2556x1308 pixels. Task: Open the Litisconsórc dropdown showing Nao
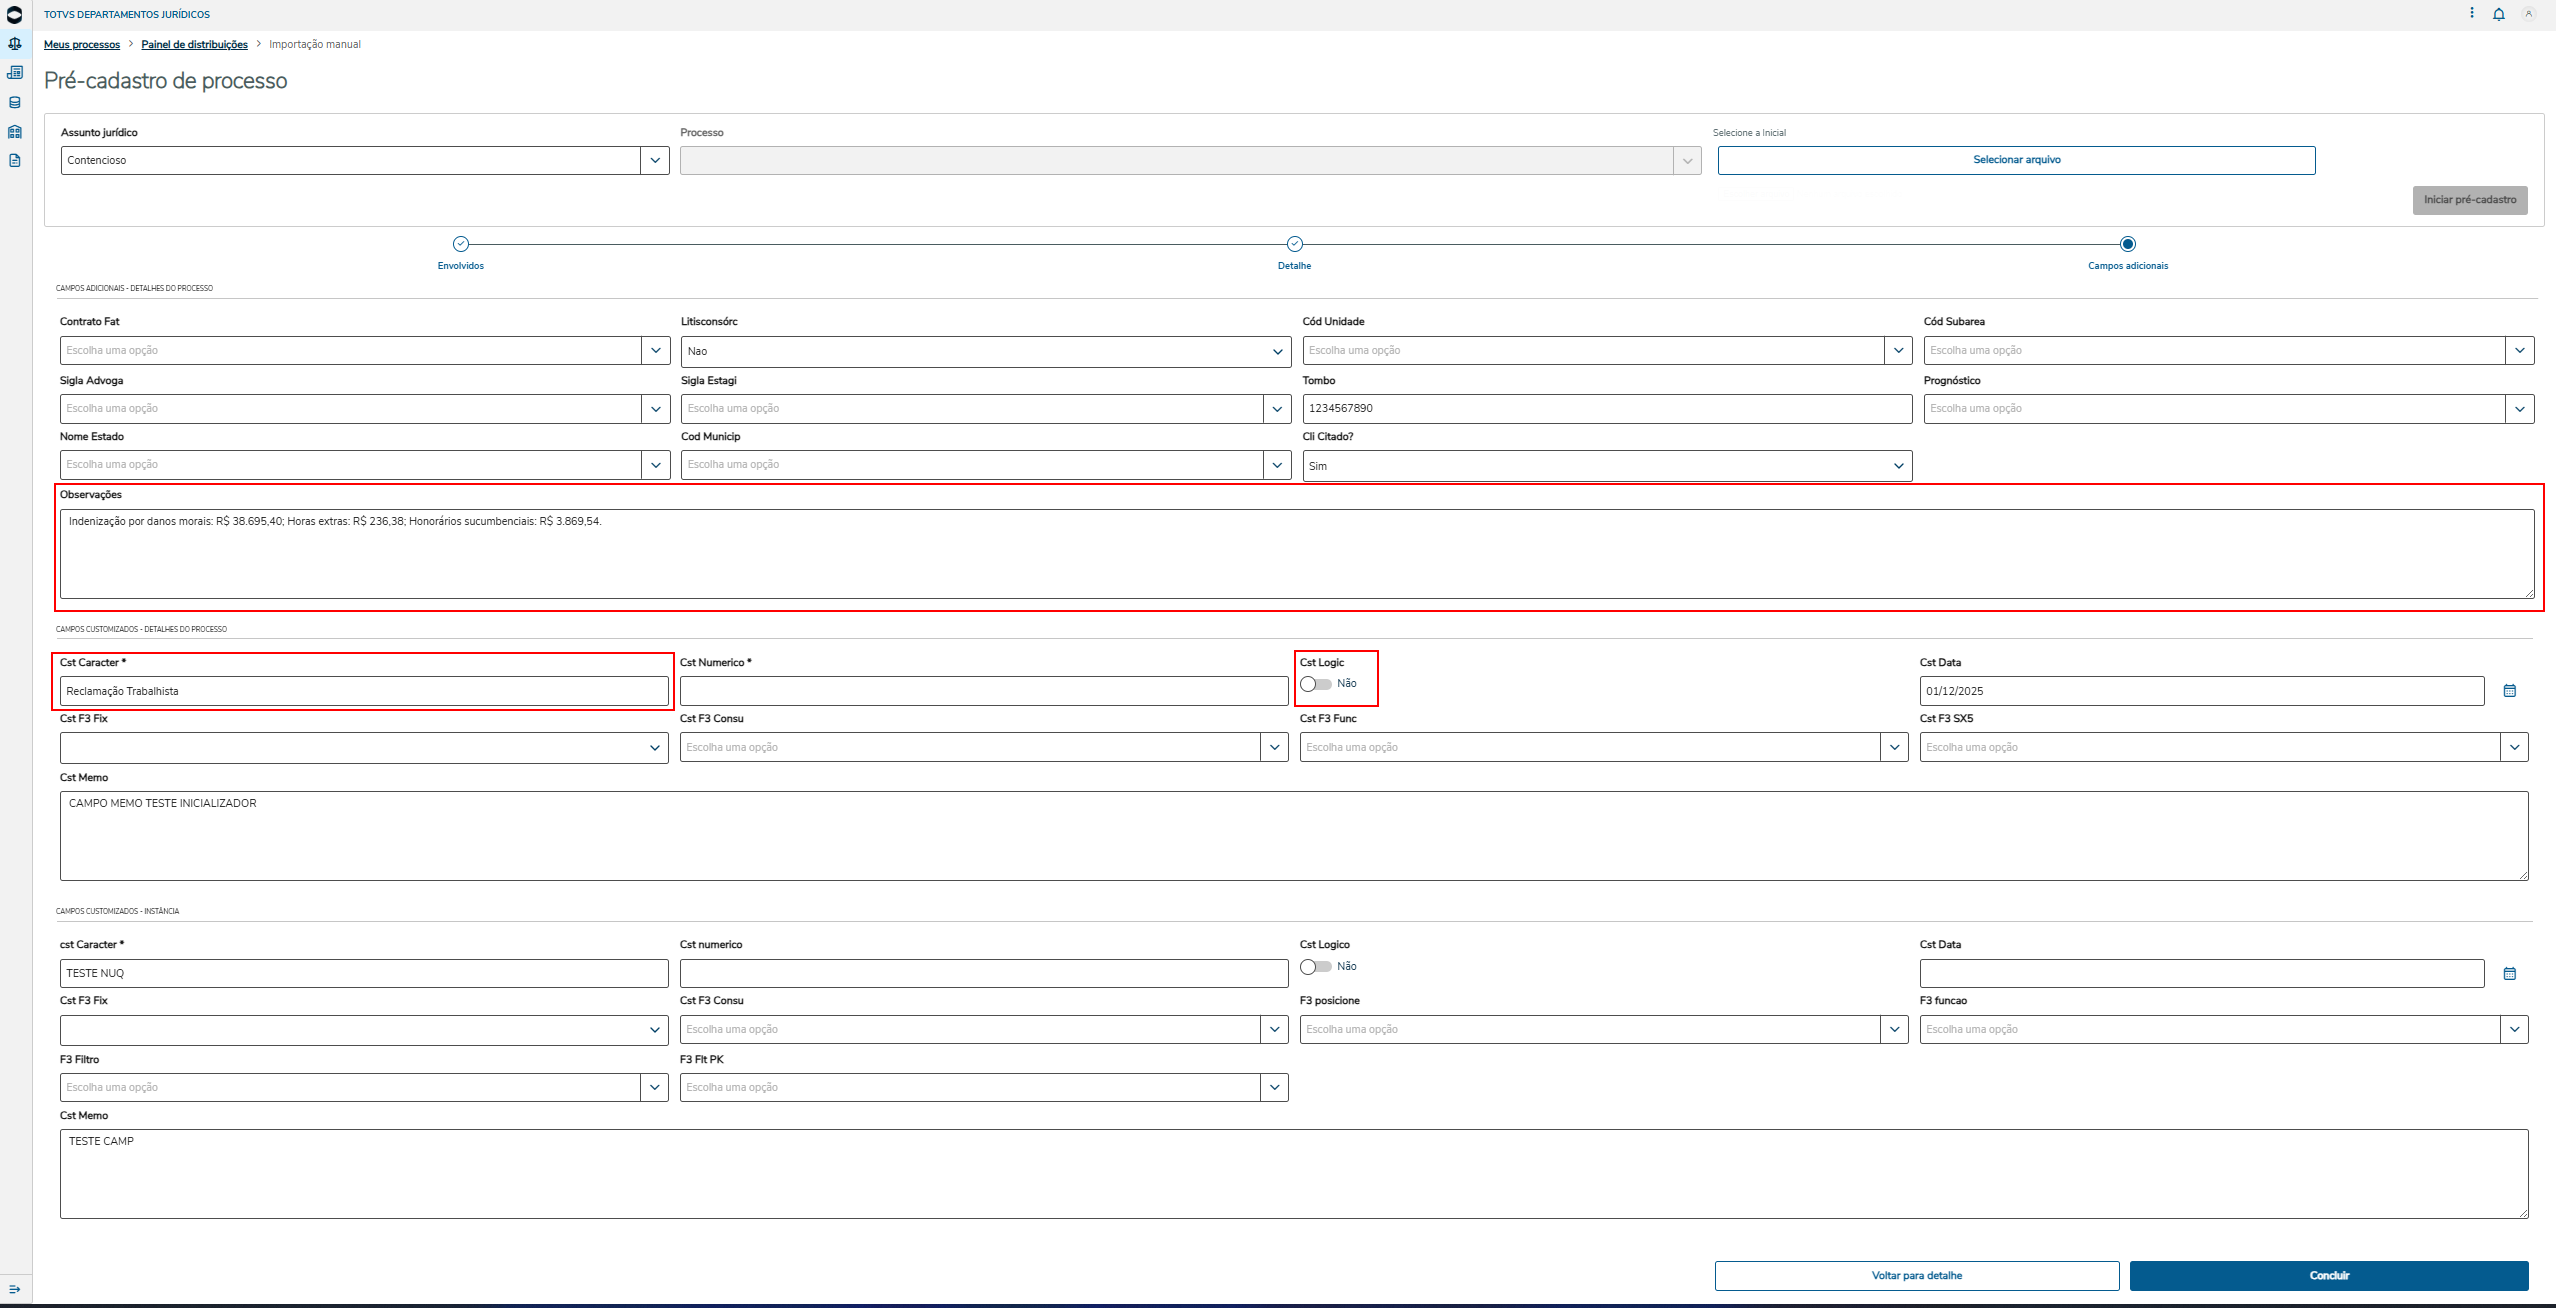coord(1277,352)
